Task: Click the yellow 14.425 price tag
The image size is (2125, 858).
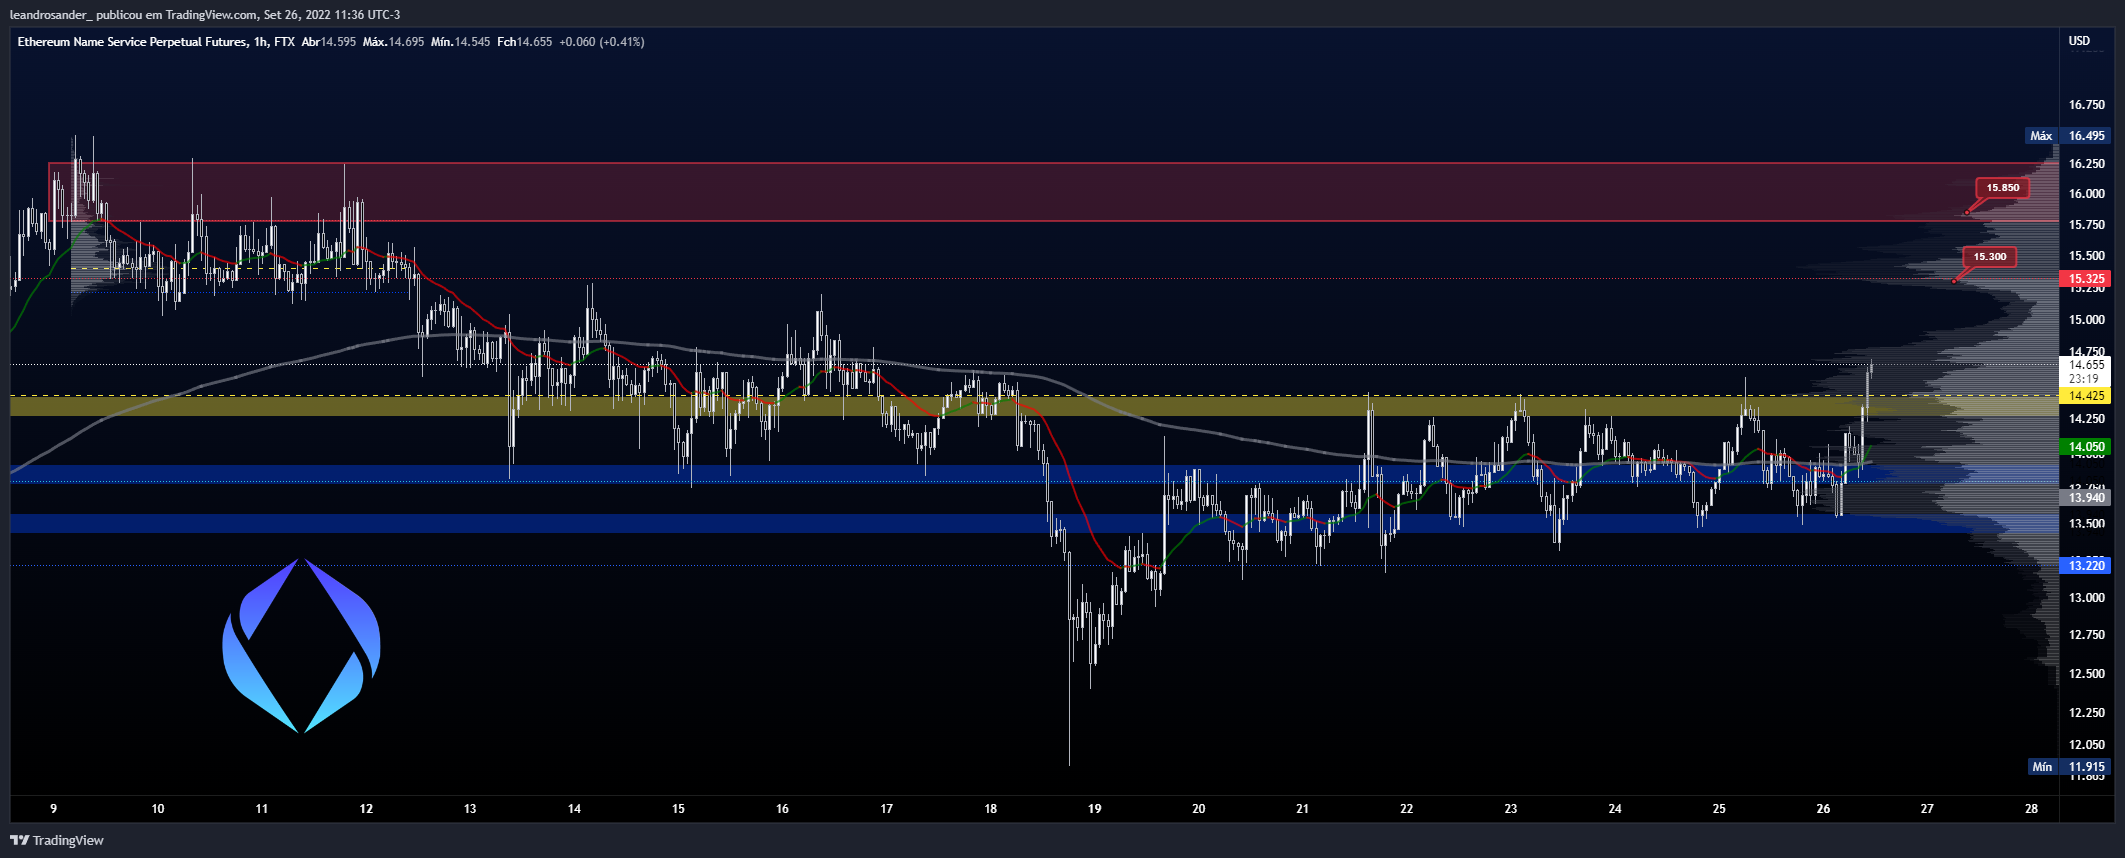Action: pos(2086,396)
